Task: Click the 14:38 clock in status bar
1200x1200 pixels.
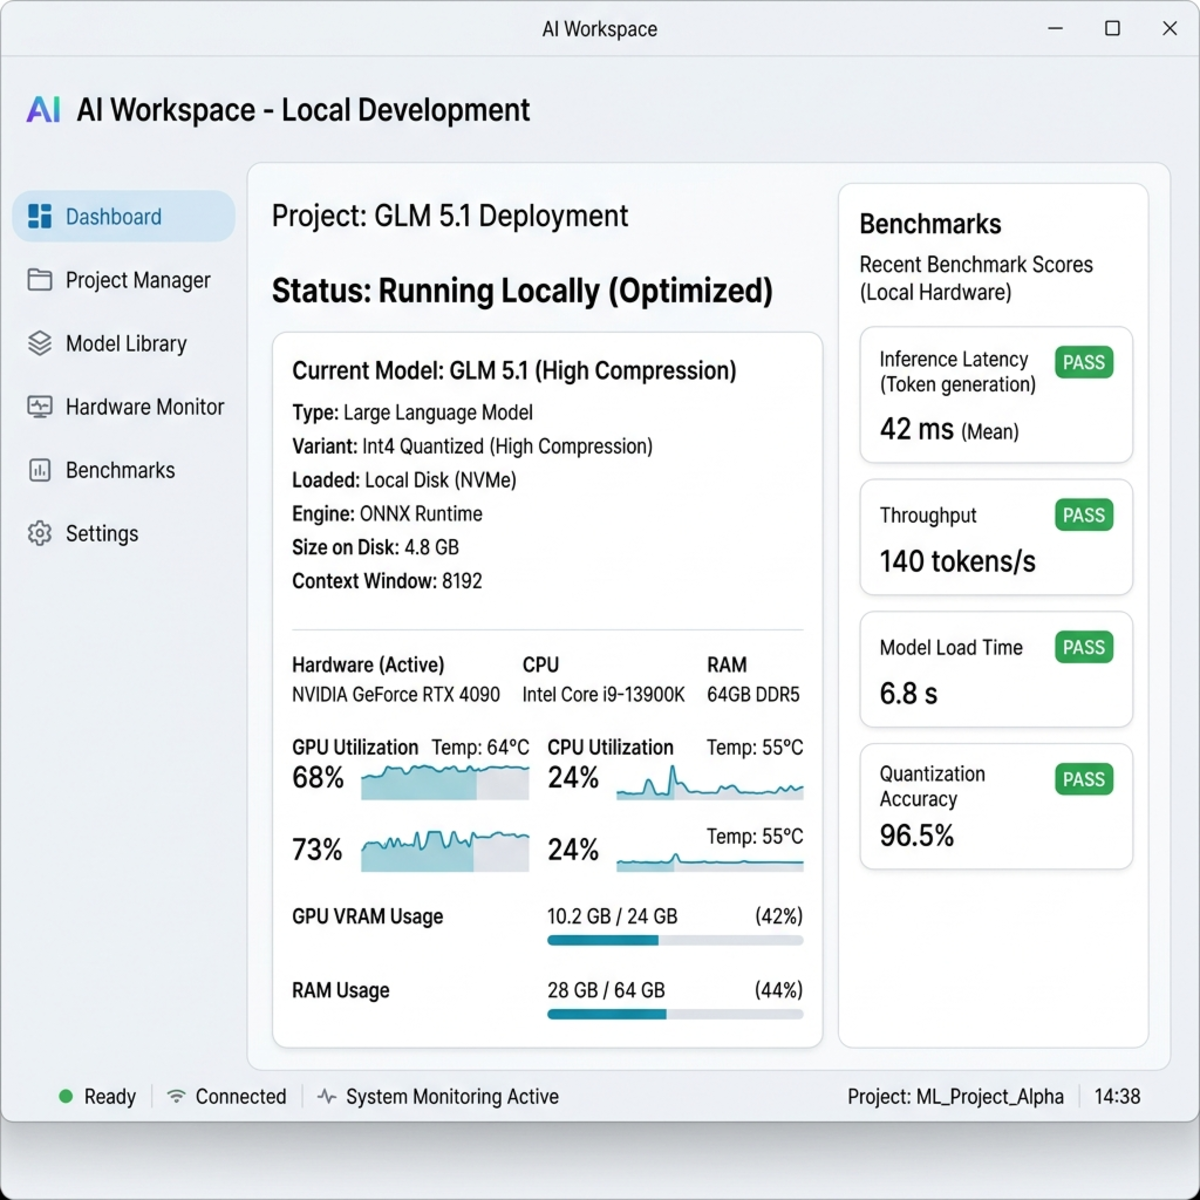Action: [1117, 1096]
